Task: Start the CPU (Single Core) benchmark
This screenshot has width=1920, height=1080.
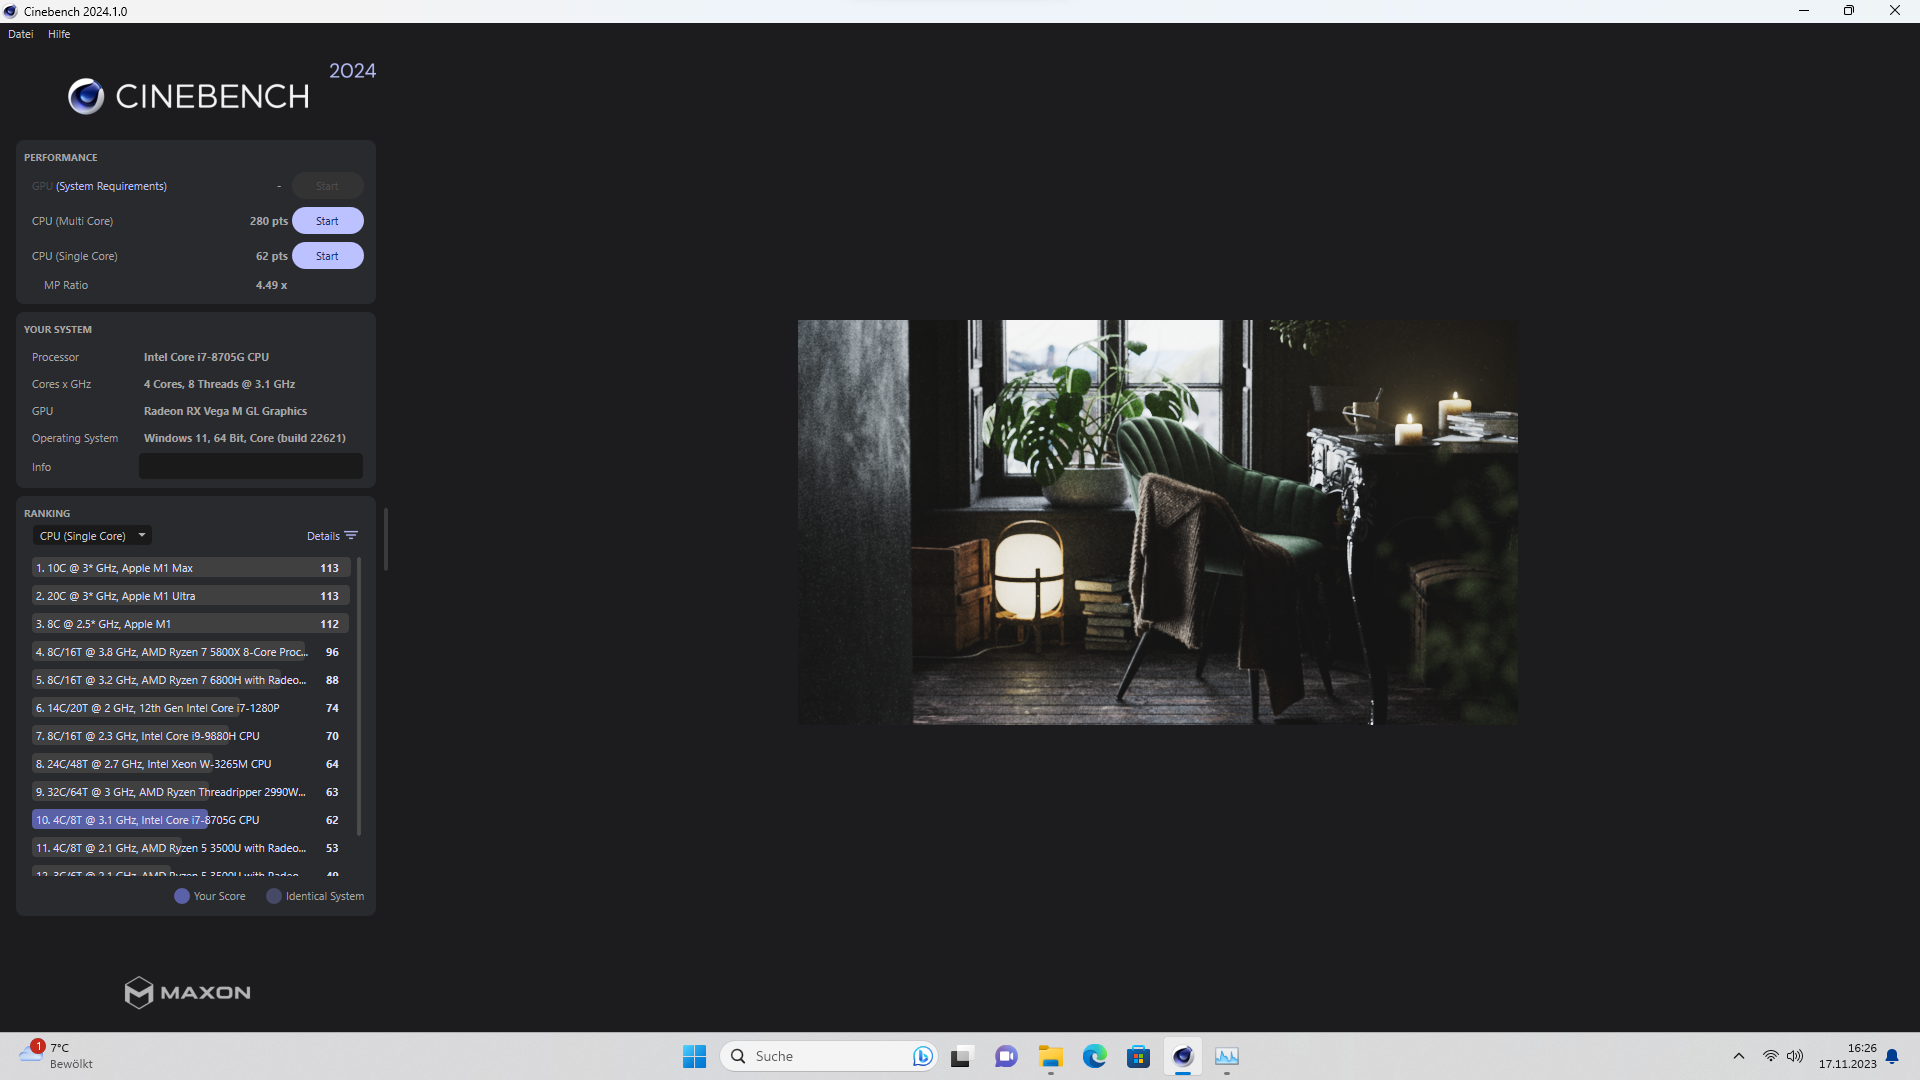Action: pos(327,255)
